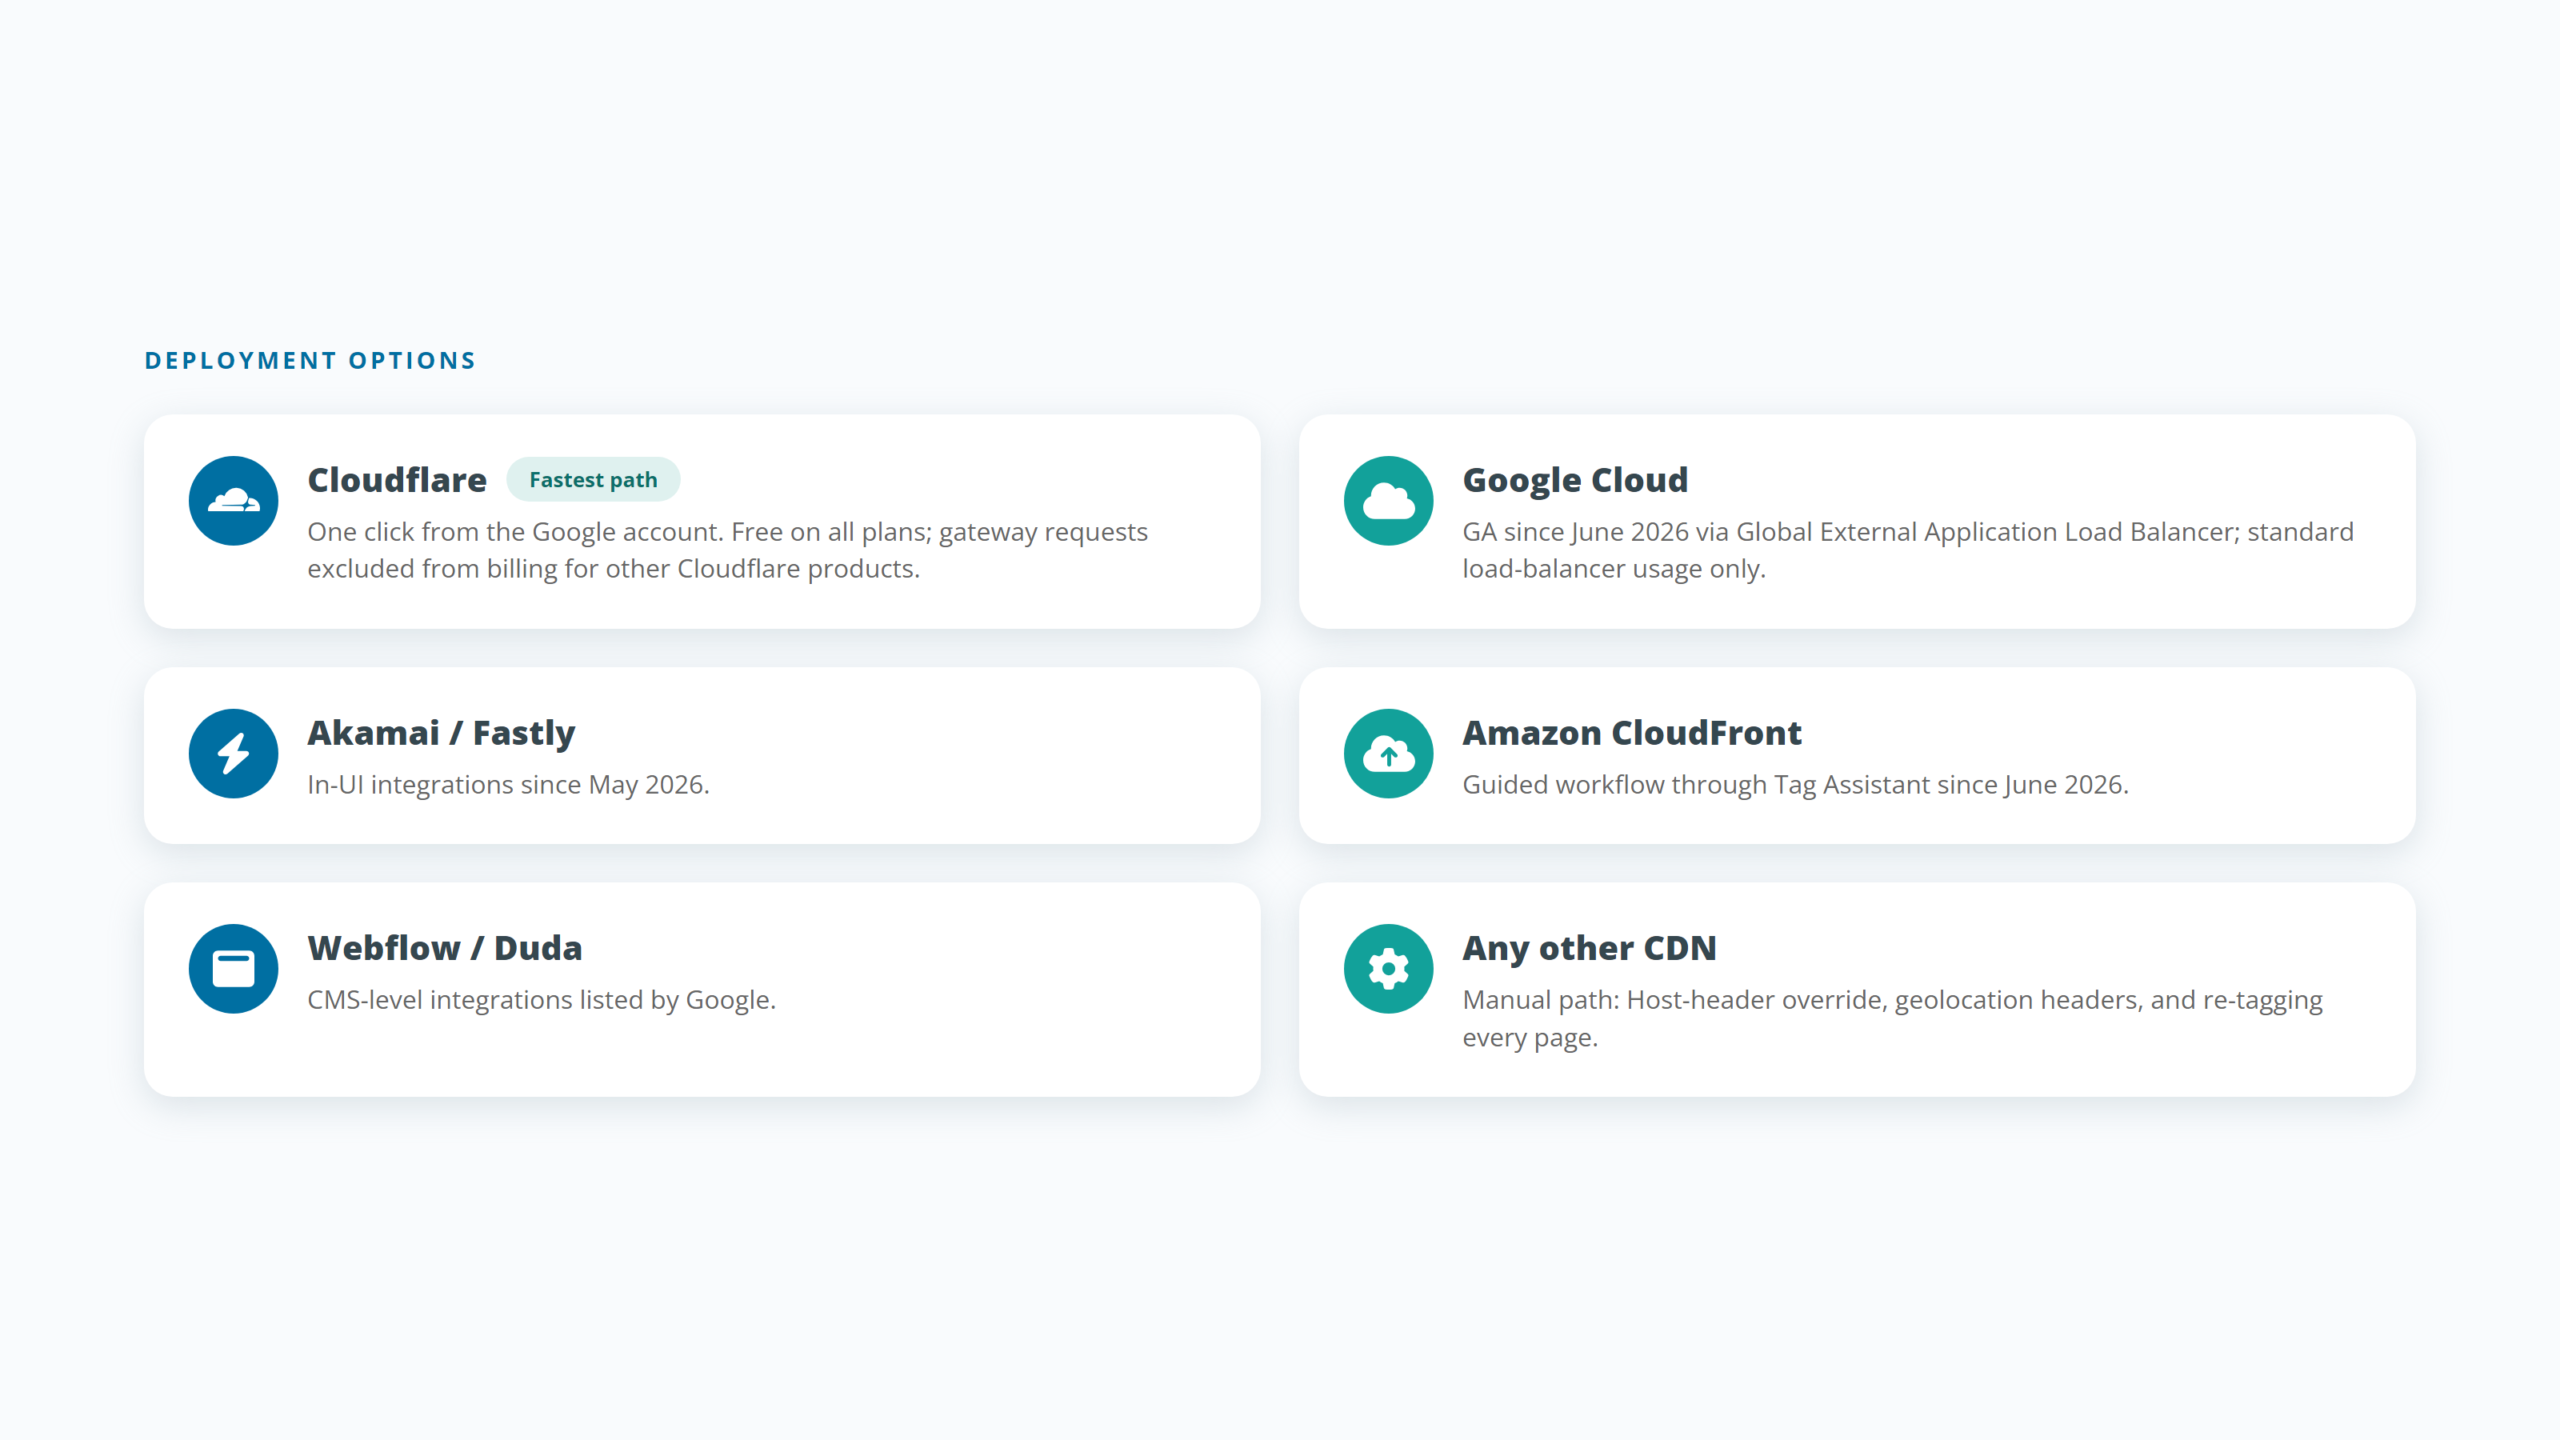Open the Cloudflare card heading

397,480
